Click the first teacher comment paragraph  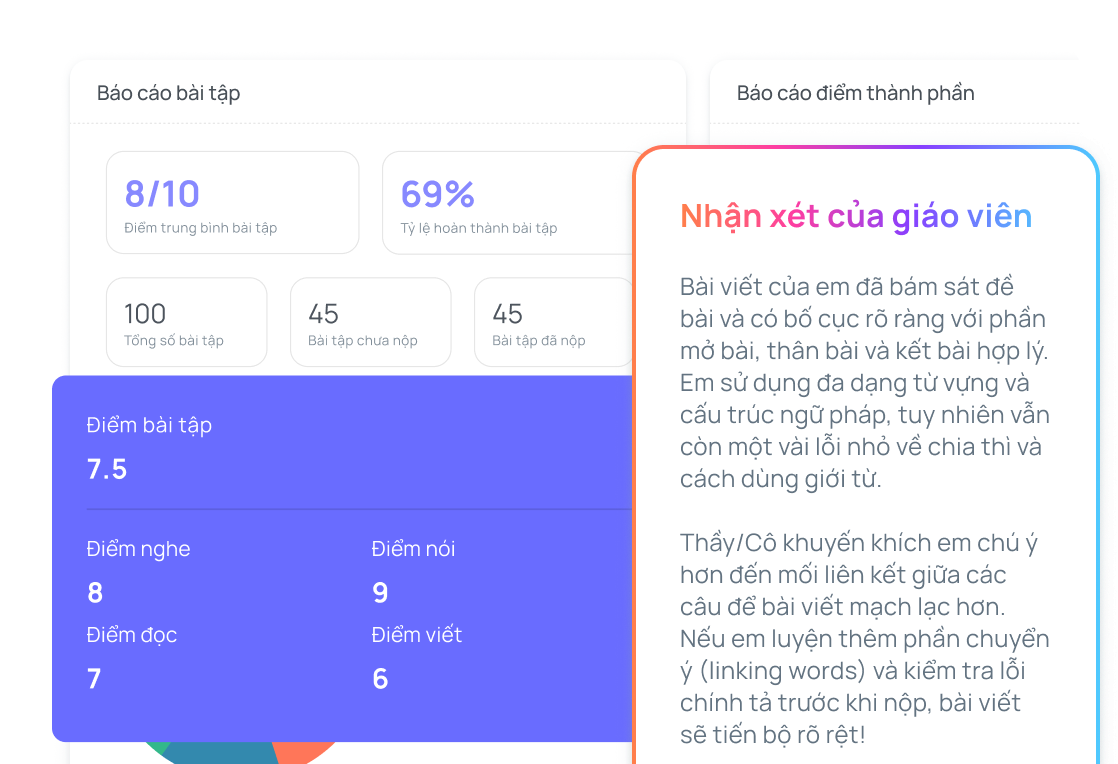(864, 383)
